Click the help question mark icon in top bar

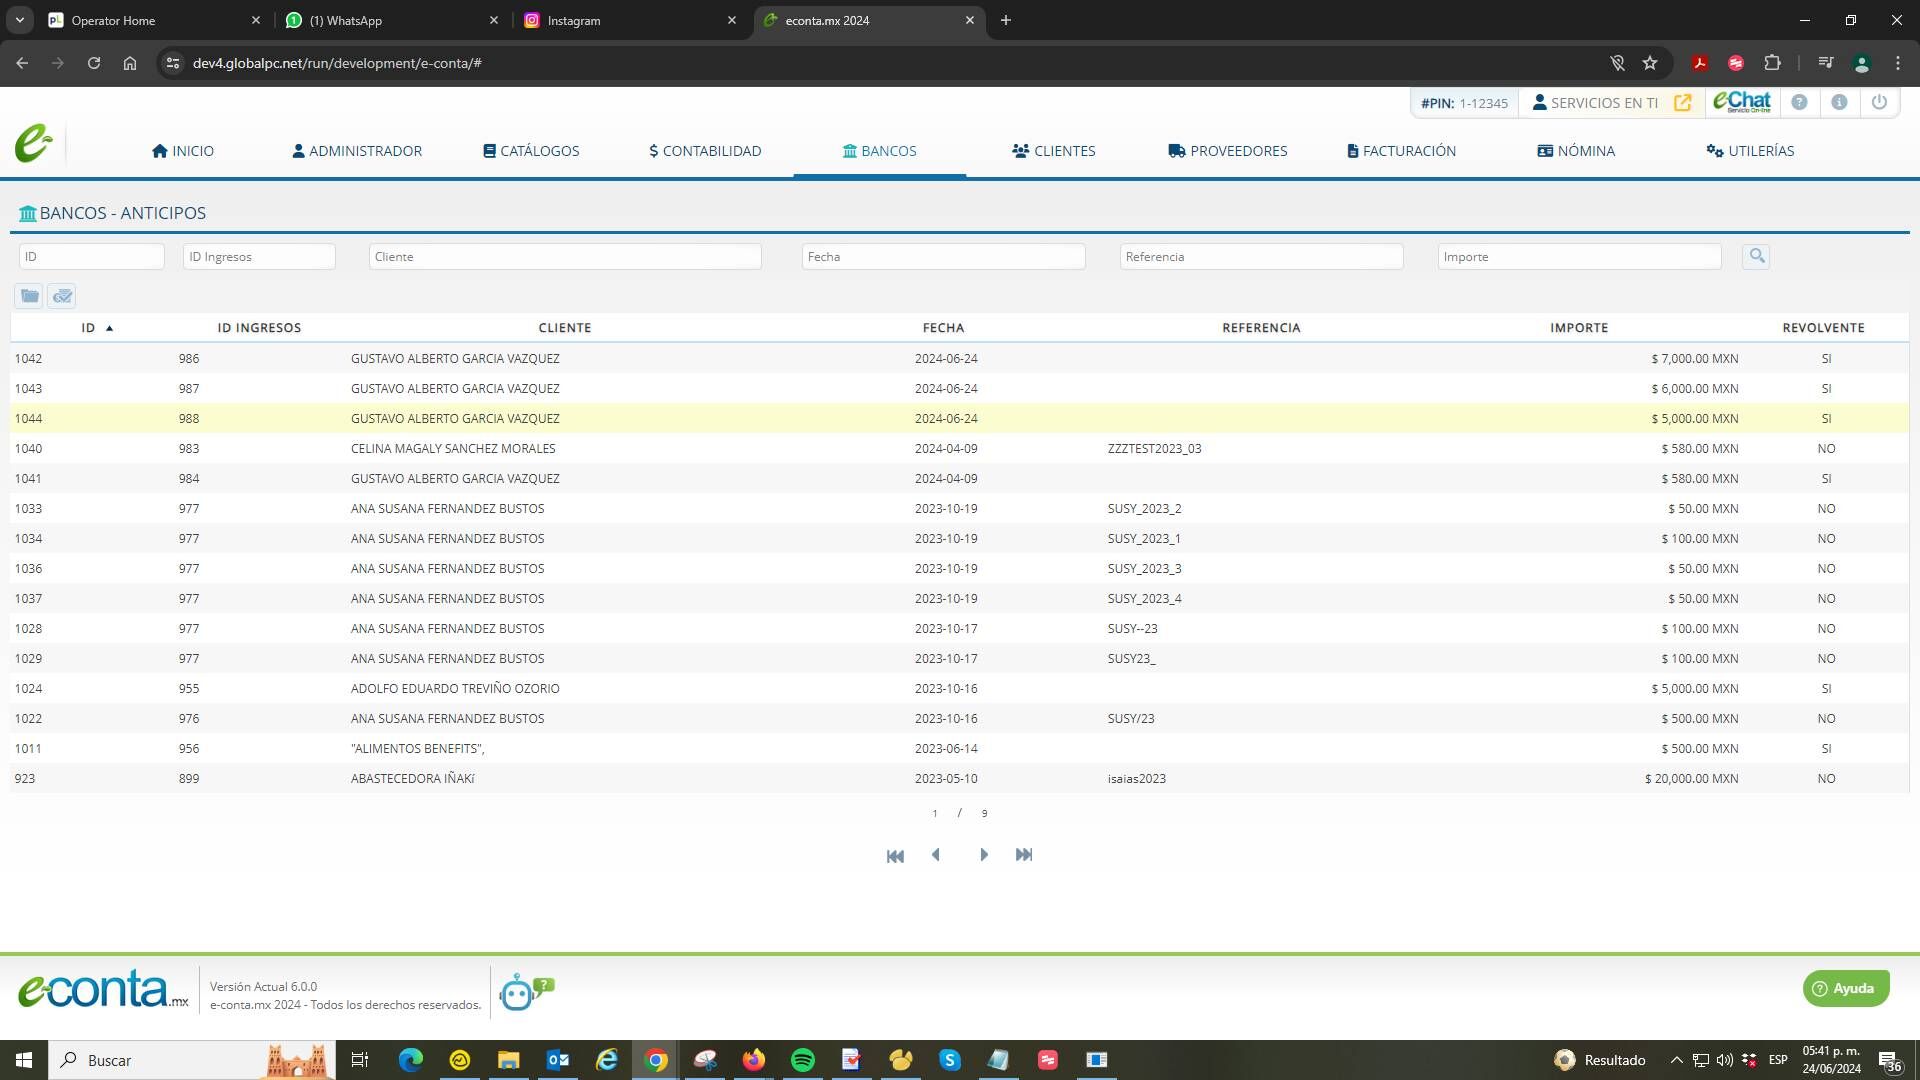(x=1799, y=102)
